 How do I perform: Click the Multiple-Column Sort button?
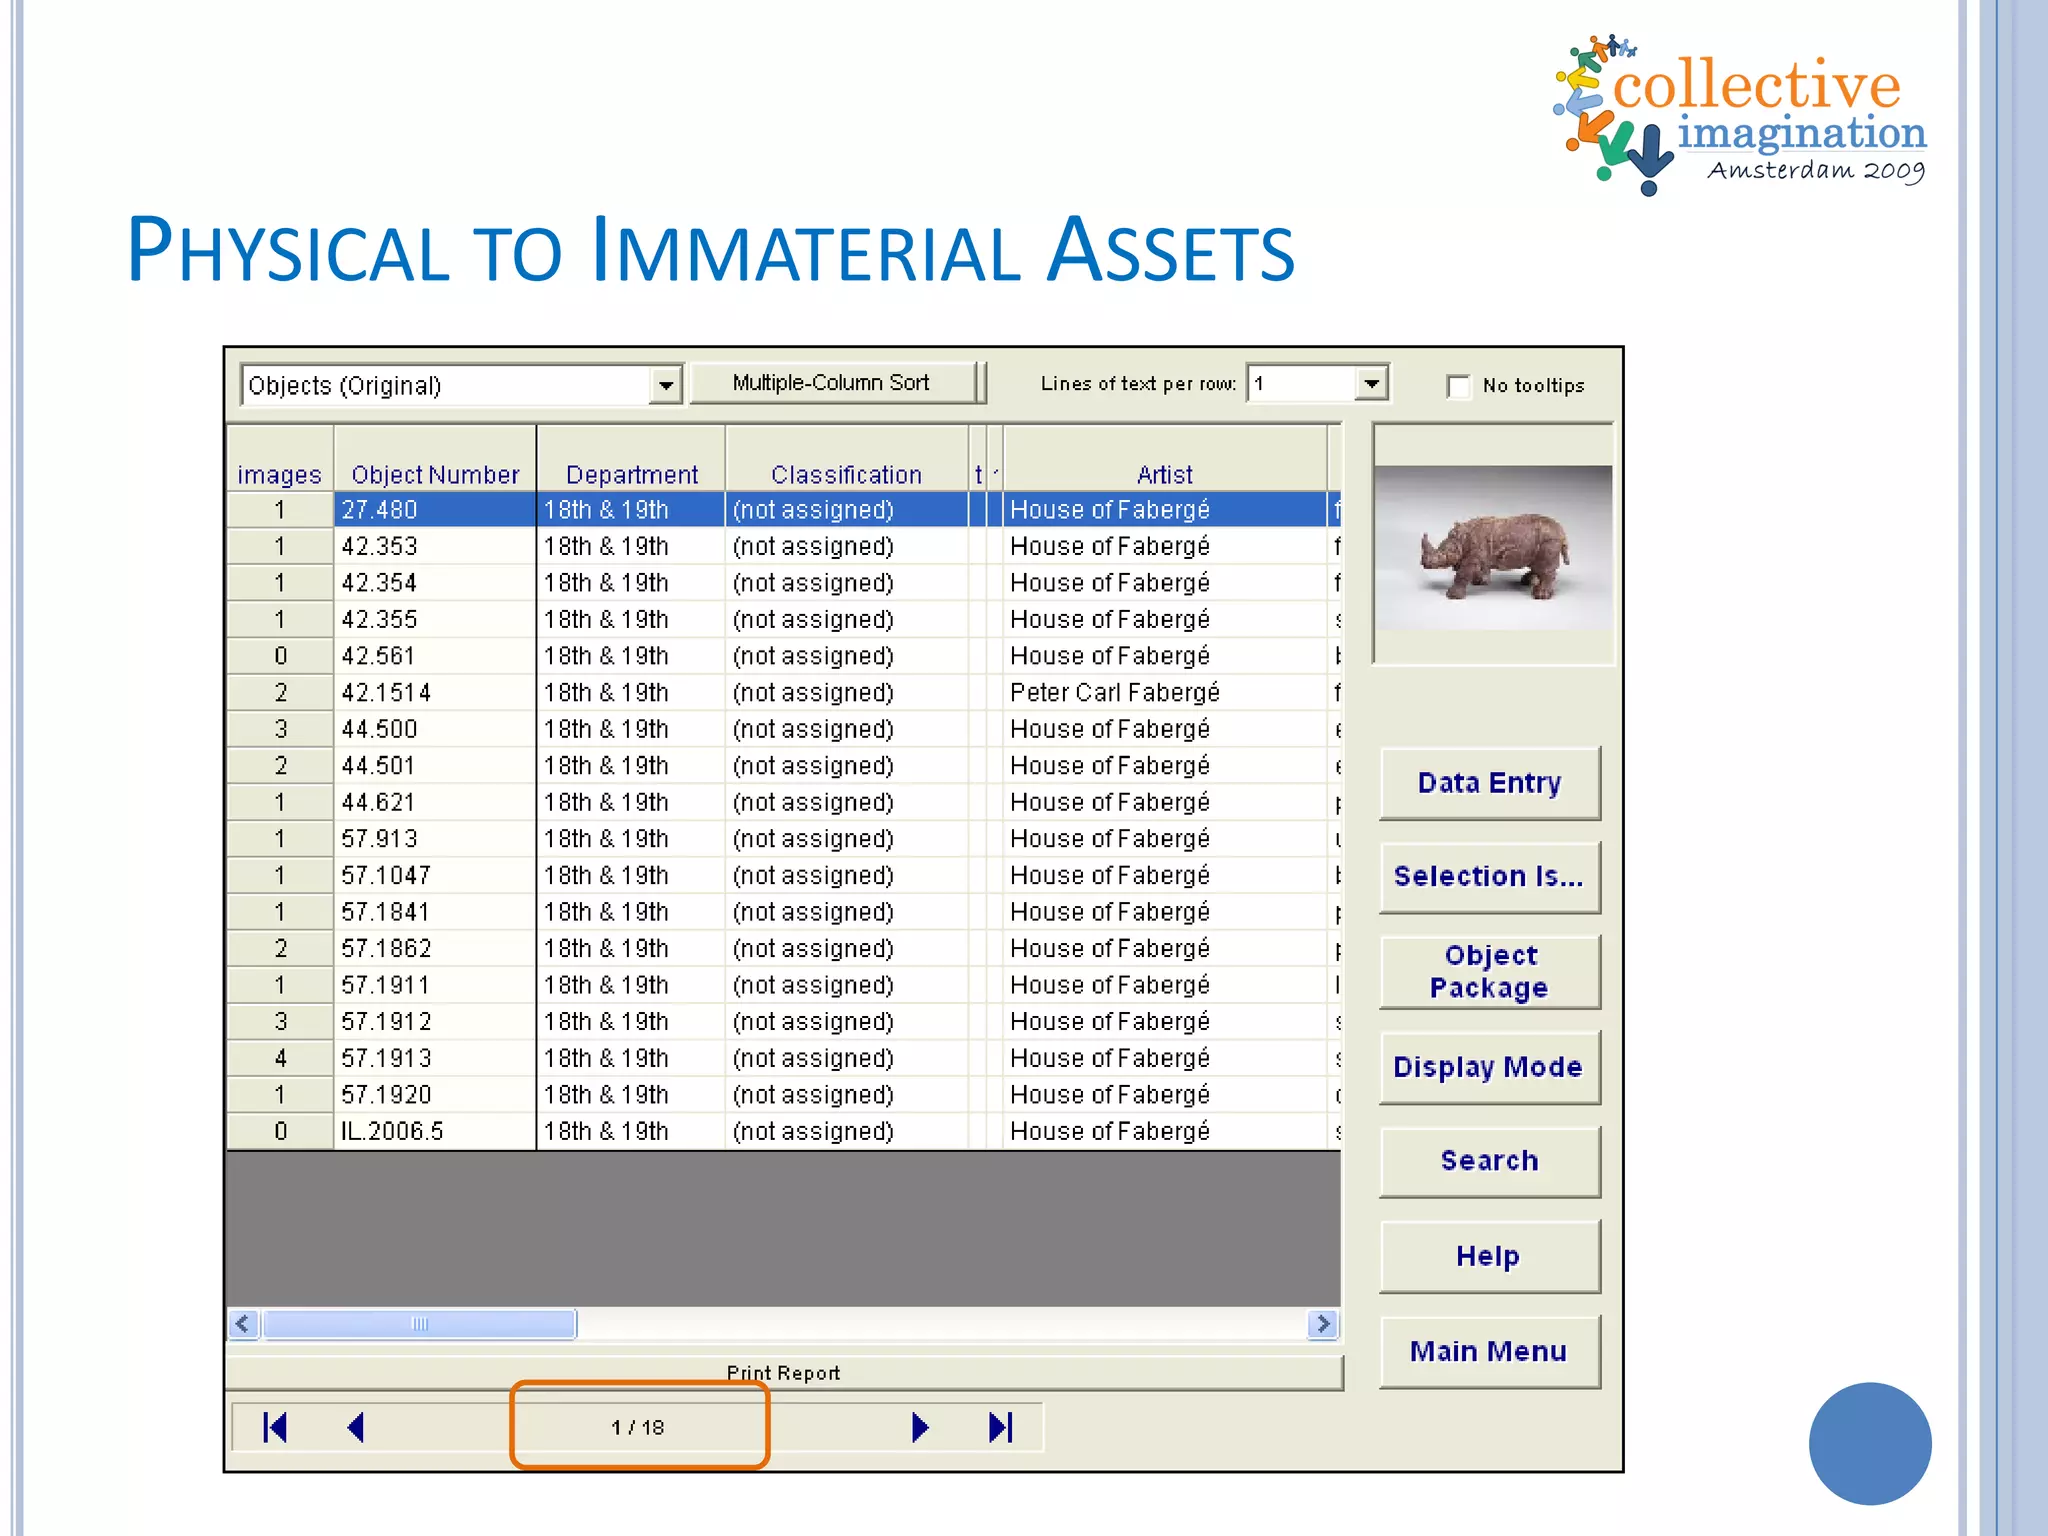832,383
